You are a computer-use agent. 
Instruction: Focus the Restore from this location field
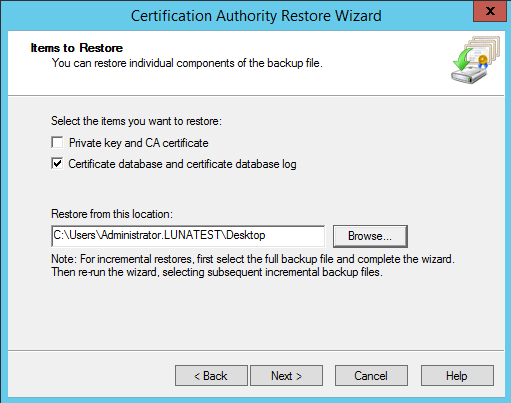[x=188, y=236]
